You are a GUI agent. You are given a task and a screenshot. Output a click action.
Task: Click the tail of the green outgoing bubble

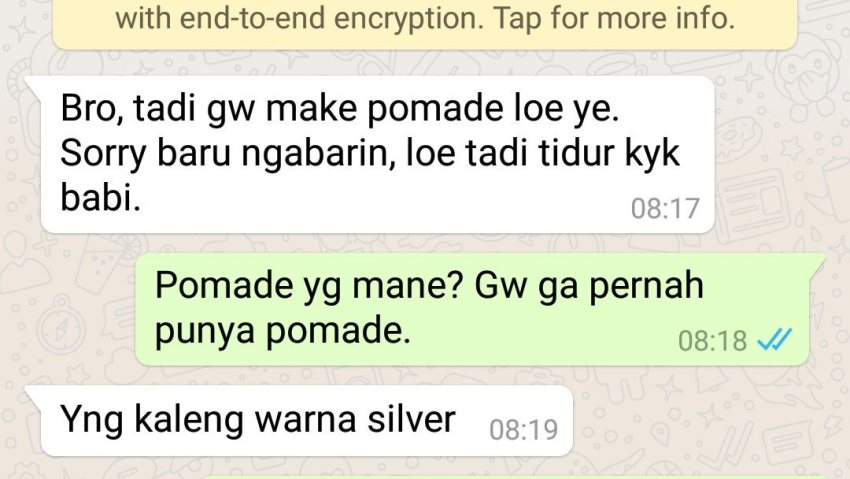(x=817, y=262)
